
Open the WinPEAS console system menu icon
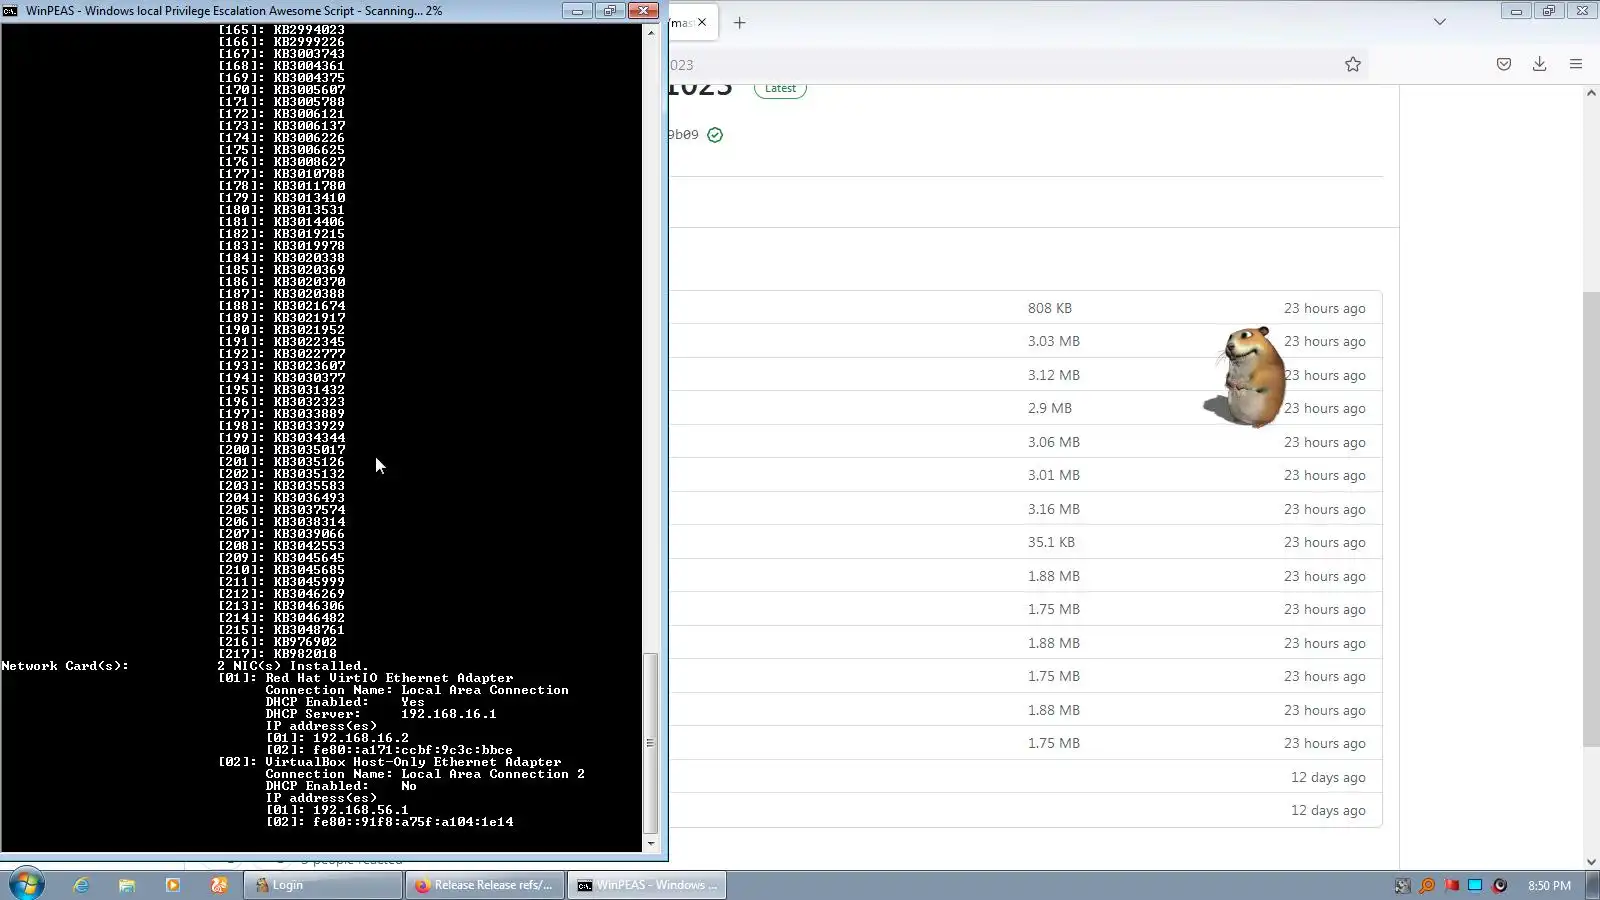pos(10,11)
